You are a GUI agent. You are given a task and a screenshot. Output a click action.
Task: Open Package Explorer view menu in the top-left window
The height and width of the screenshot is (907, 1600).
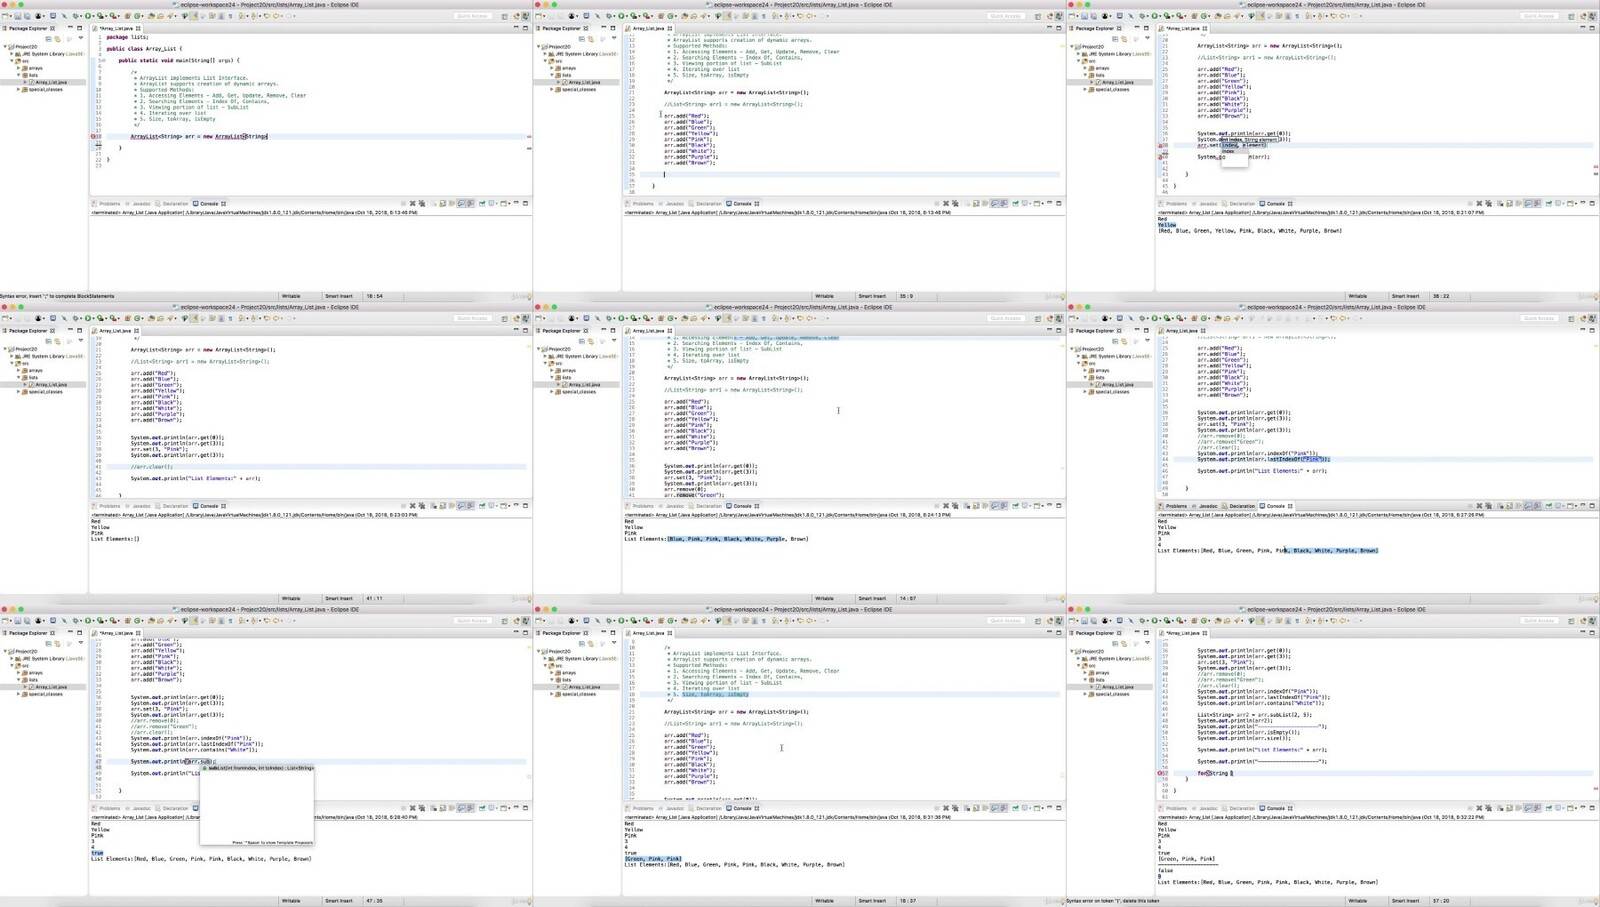click(x=80, y=38)
